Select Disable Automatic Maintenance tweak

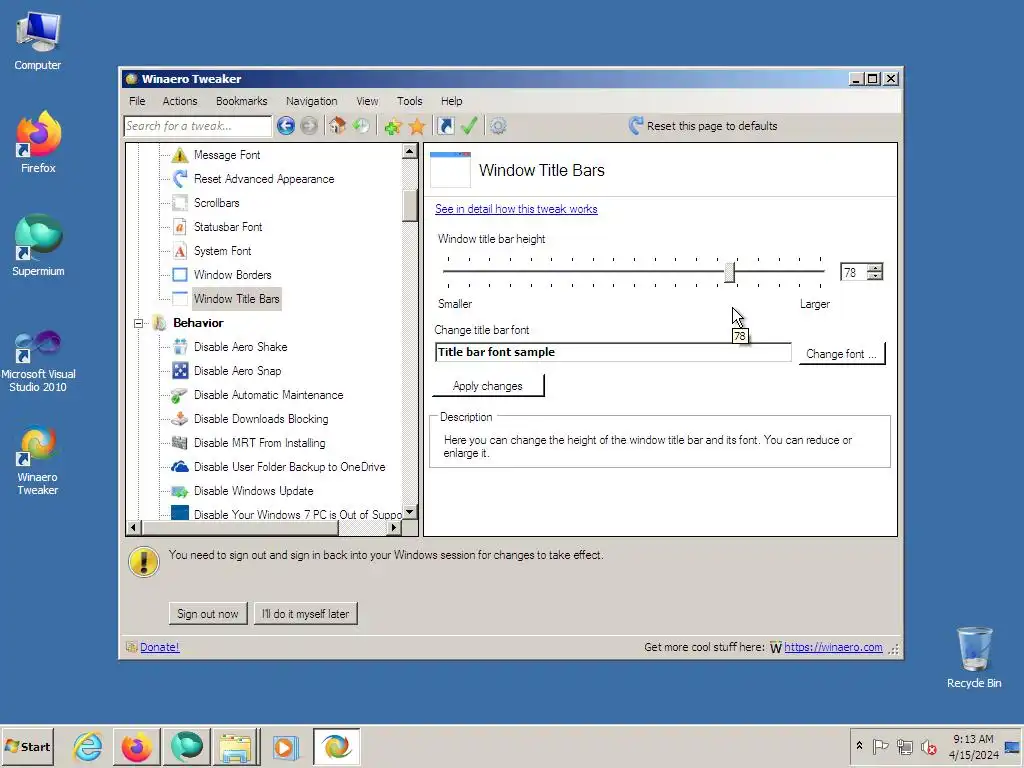(x=268, y=395)
